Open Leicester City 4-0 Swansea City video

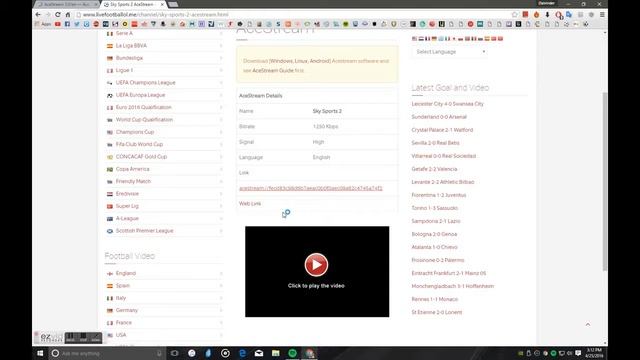(447, 104)
